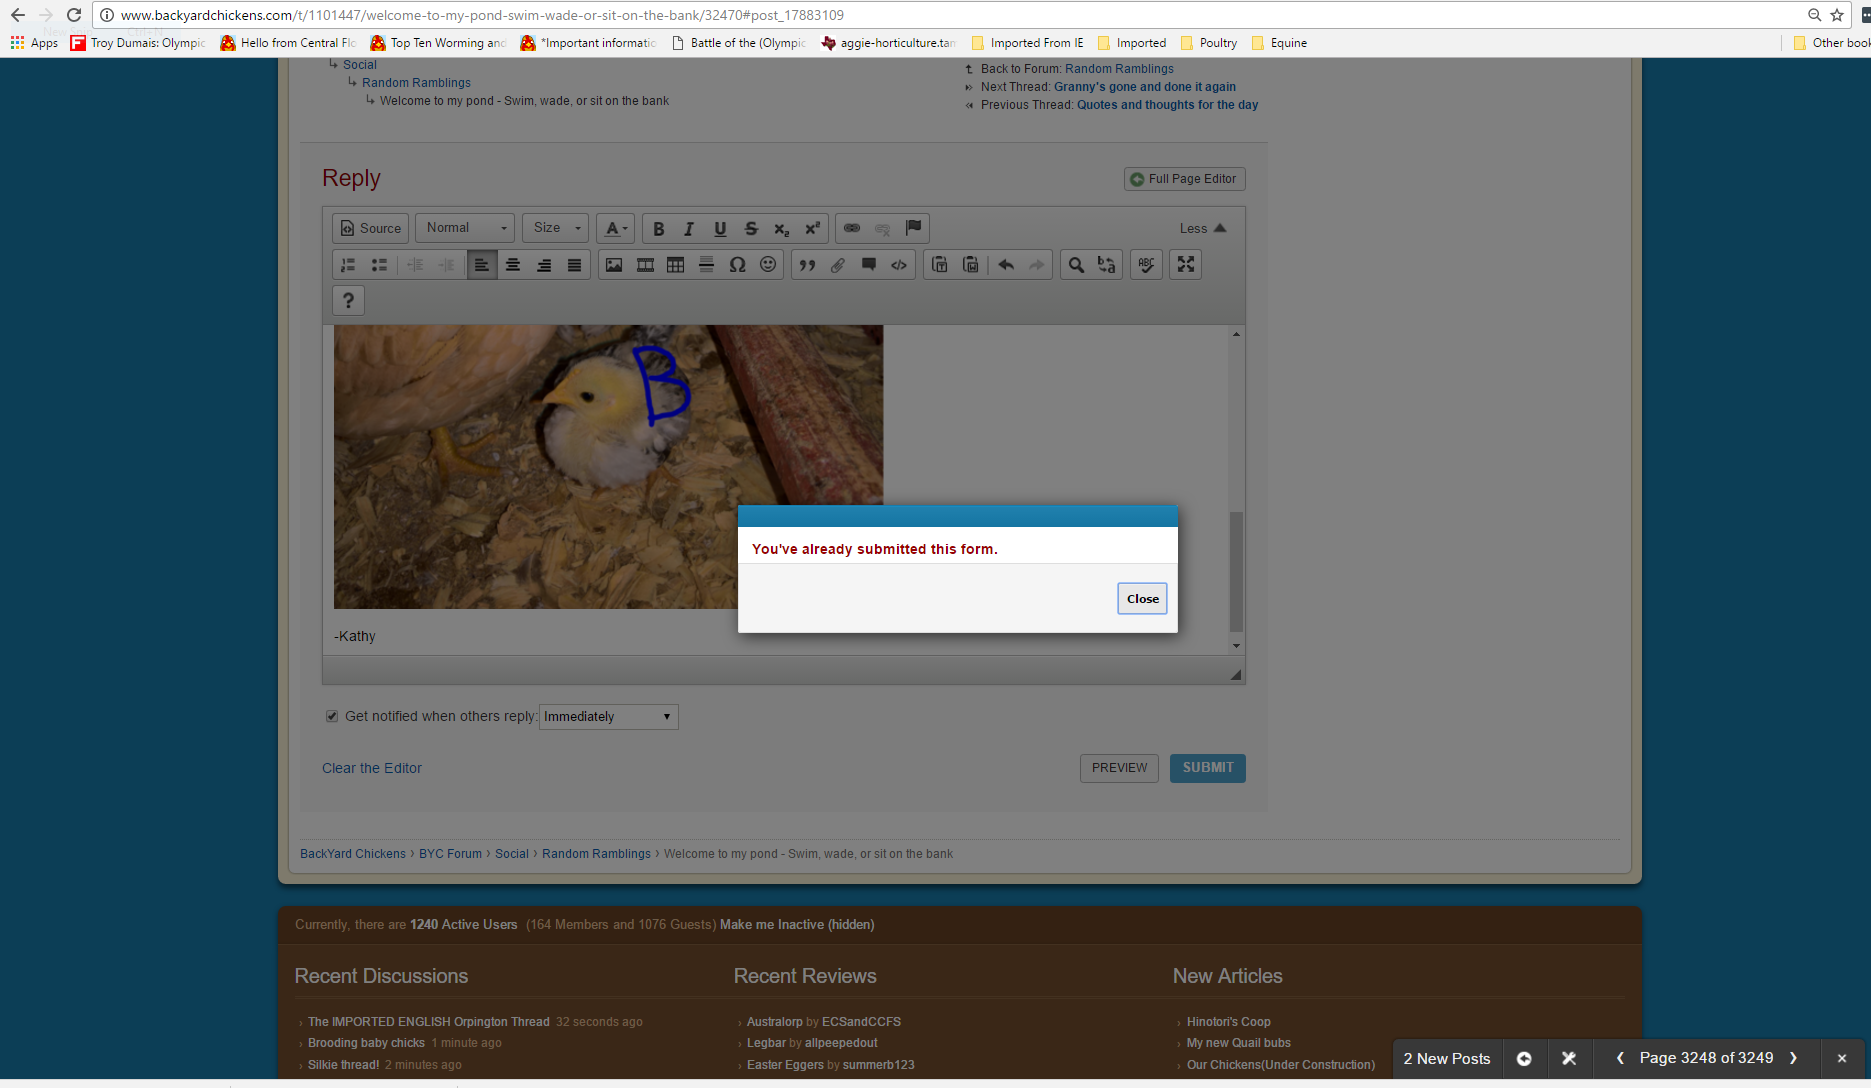Click the insert image icon
The width and height of the screenshot is (1871, 1088).
[x=614, y=265]
